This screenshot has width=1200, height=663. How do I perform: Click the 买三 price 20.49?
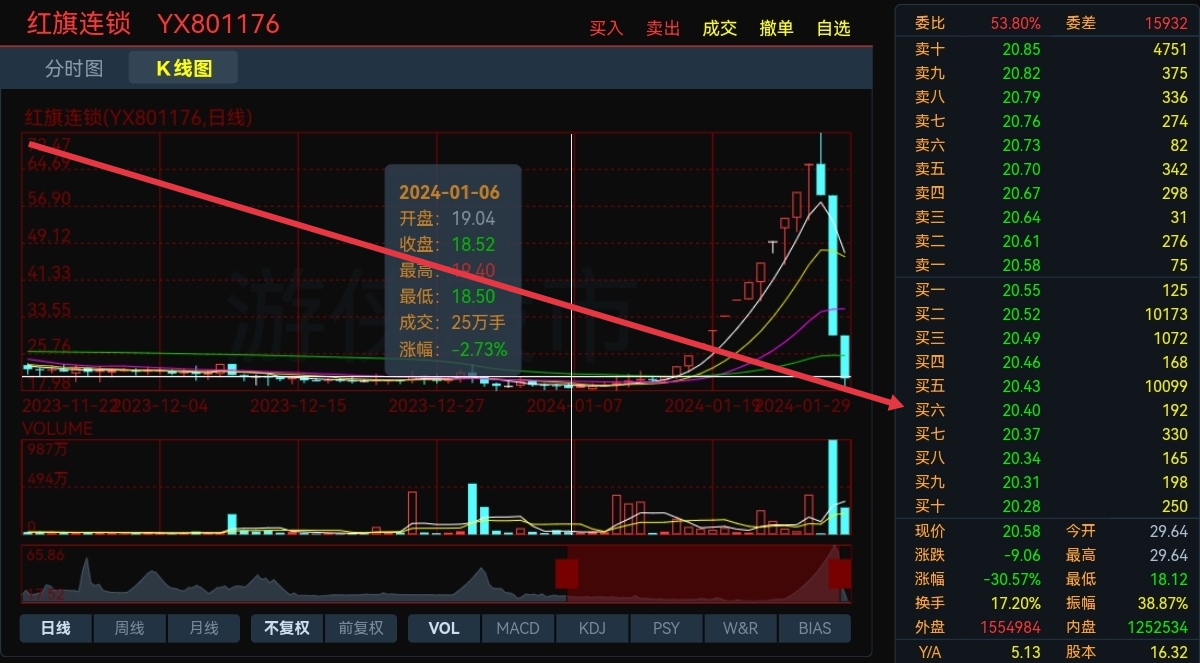[1021, 338]
